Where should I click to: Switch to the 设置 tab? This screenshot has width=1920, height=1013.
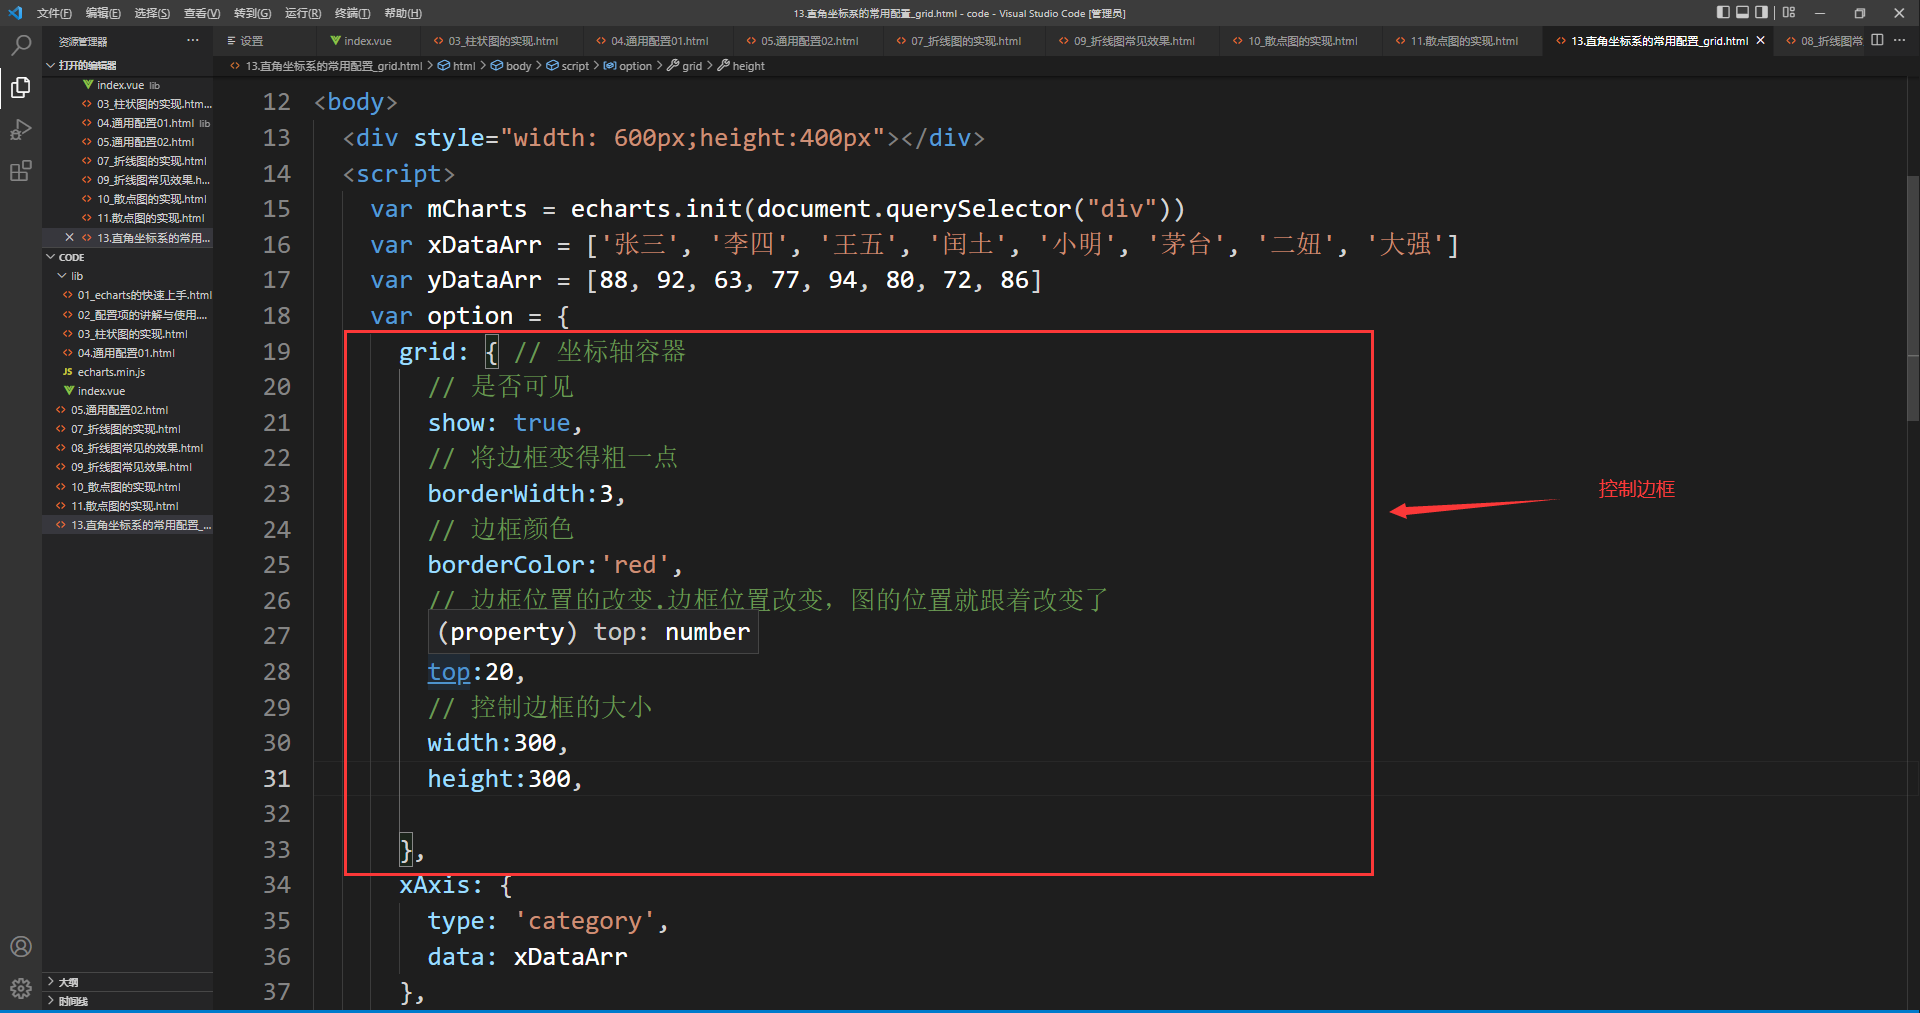pos(264,41)
